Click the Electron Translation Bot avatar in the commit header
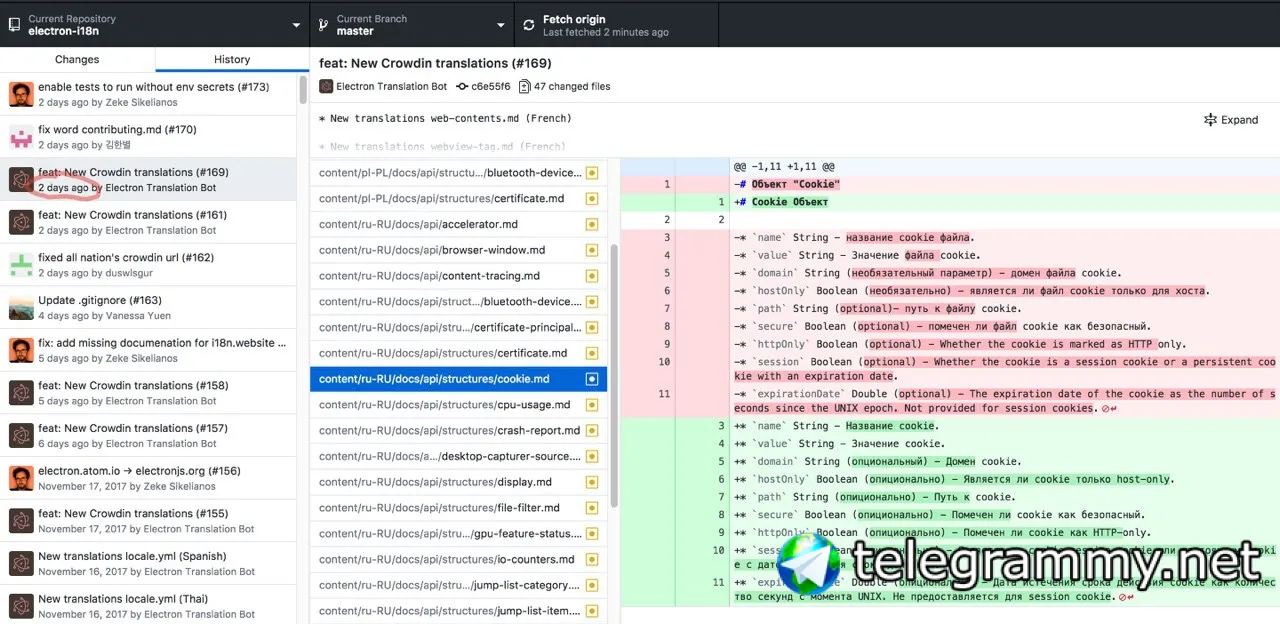This screenshot has width=1280, height=624. pyautogui.click(x=326, y=87)
